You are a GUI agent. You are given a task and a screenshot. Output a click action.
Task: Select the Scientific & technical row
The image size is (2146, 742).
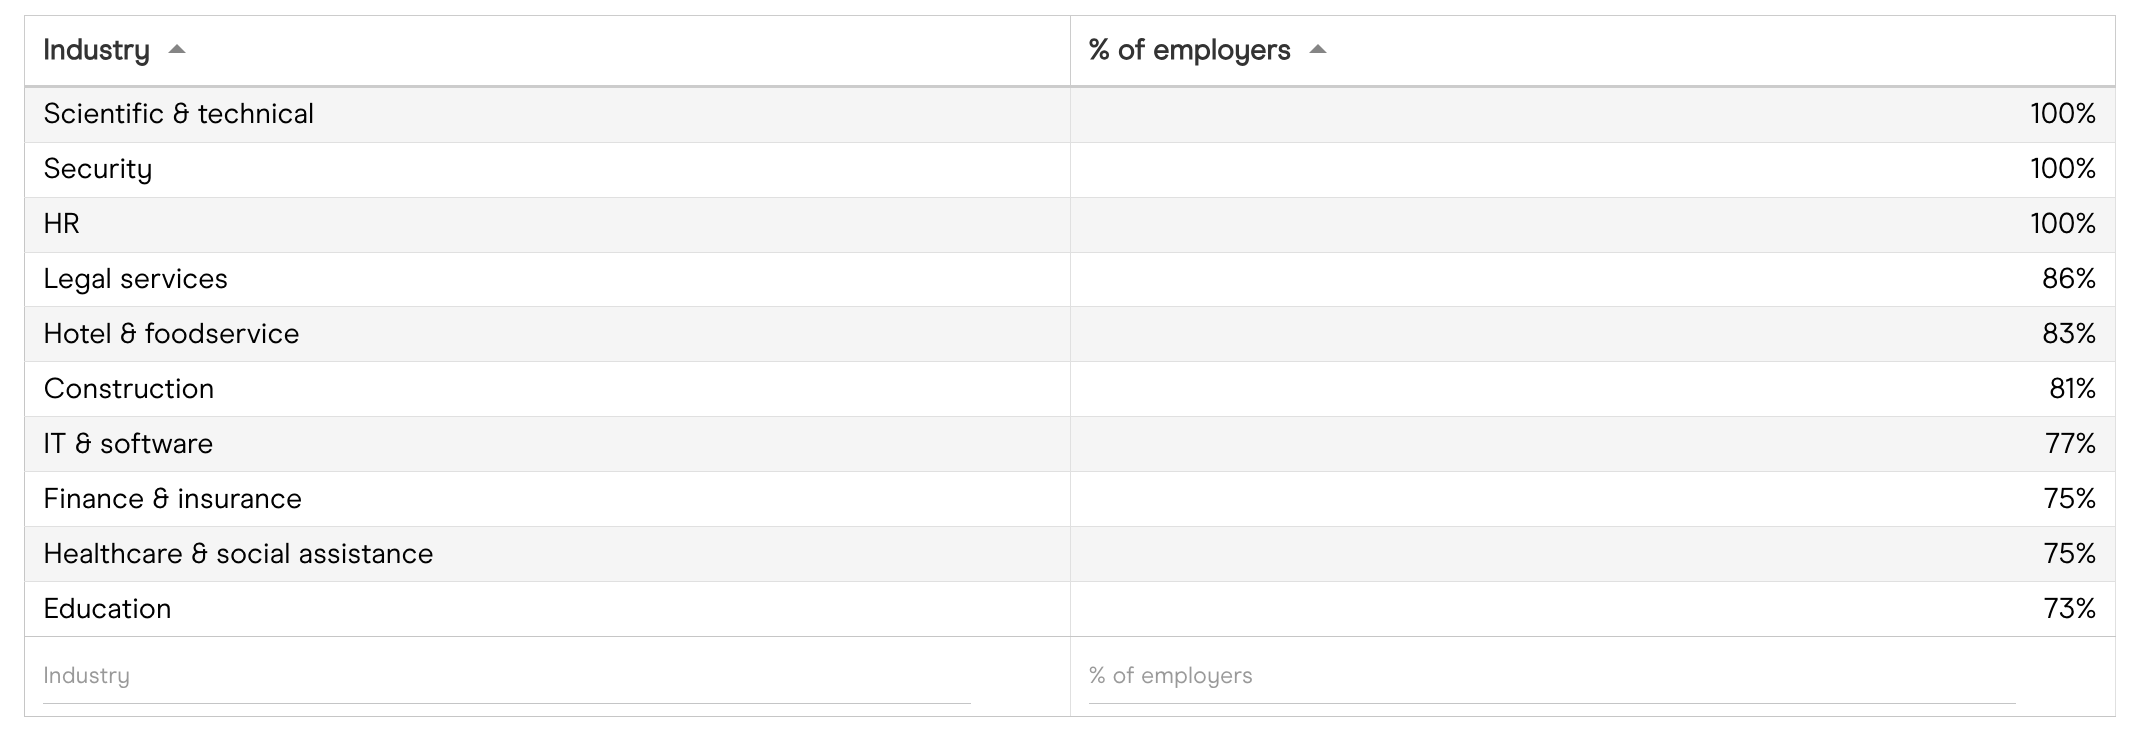click(x=179, y=114)
